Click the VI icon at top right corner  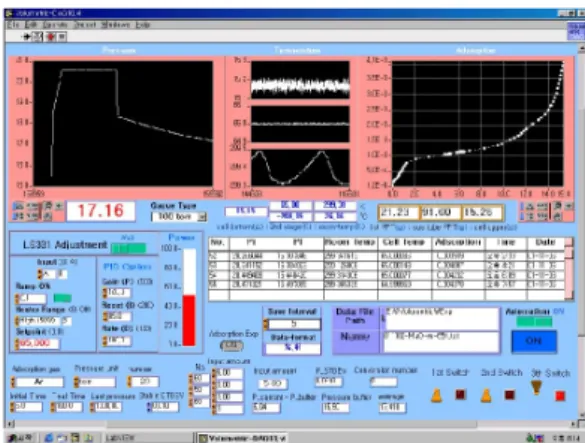pyautogui.click(x=576, y=31)
